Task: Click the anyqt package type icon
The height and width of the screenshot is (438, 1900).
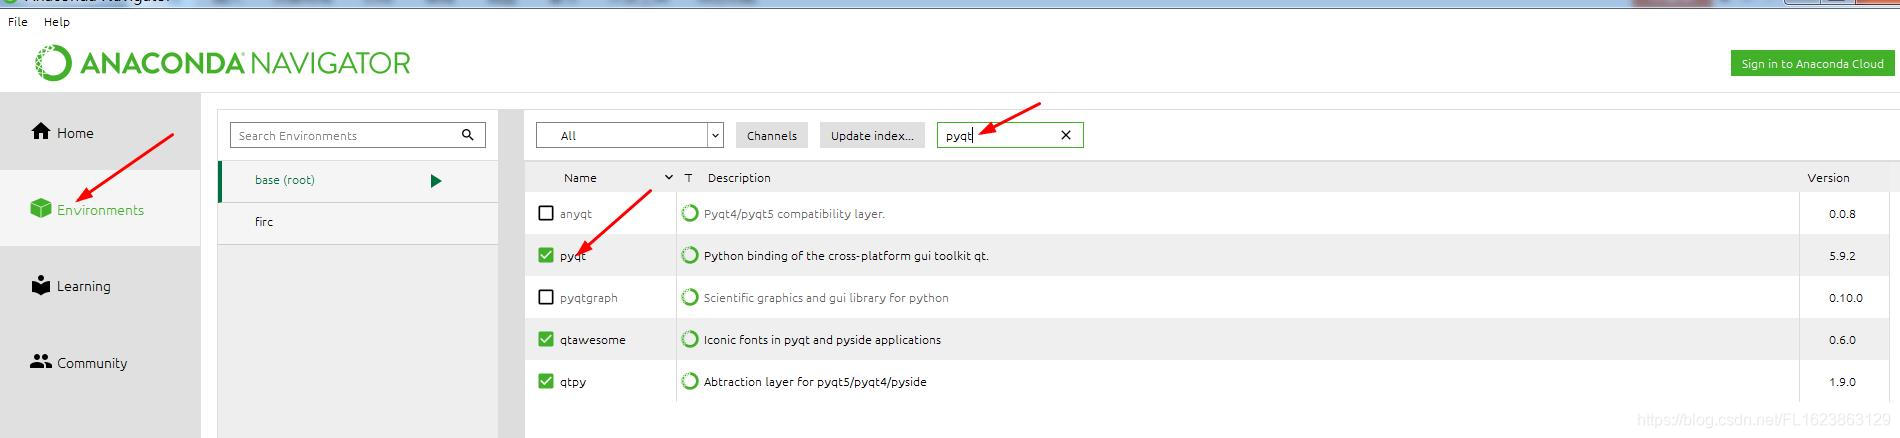Action: (690, 213)
